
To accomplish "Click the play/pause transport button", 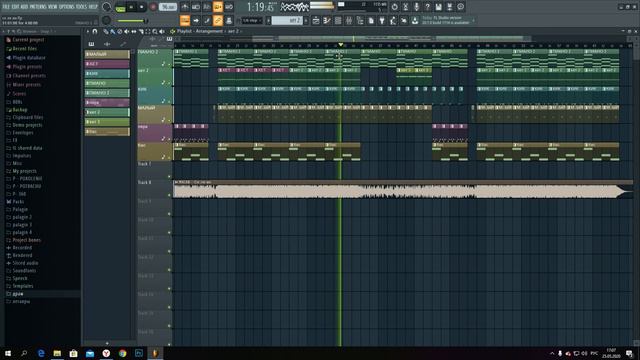I will point(131,7).
